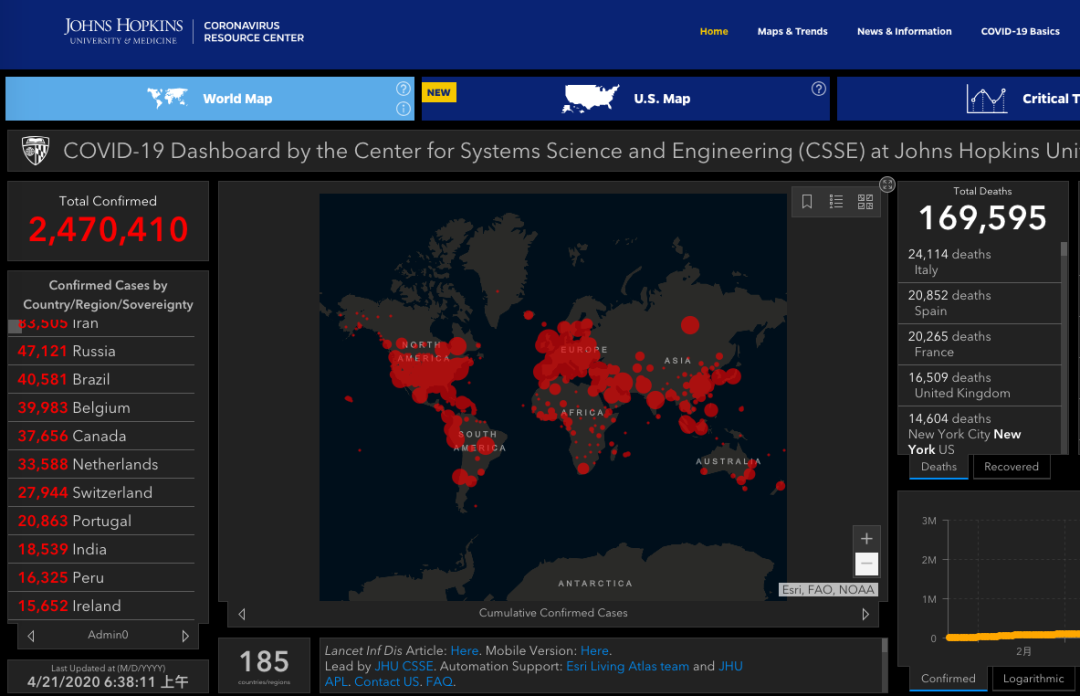Click the U.S. map silhouette icon
The height and width of the screenshot is (696, 1080).
(591, 98)
